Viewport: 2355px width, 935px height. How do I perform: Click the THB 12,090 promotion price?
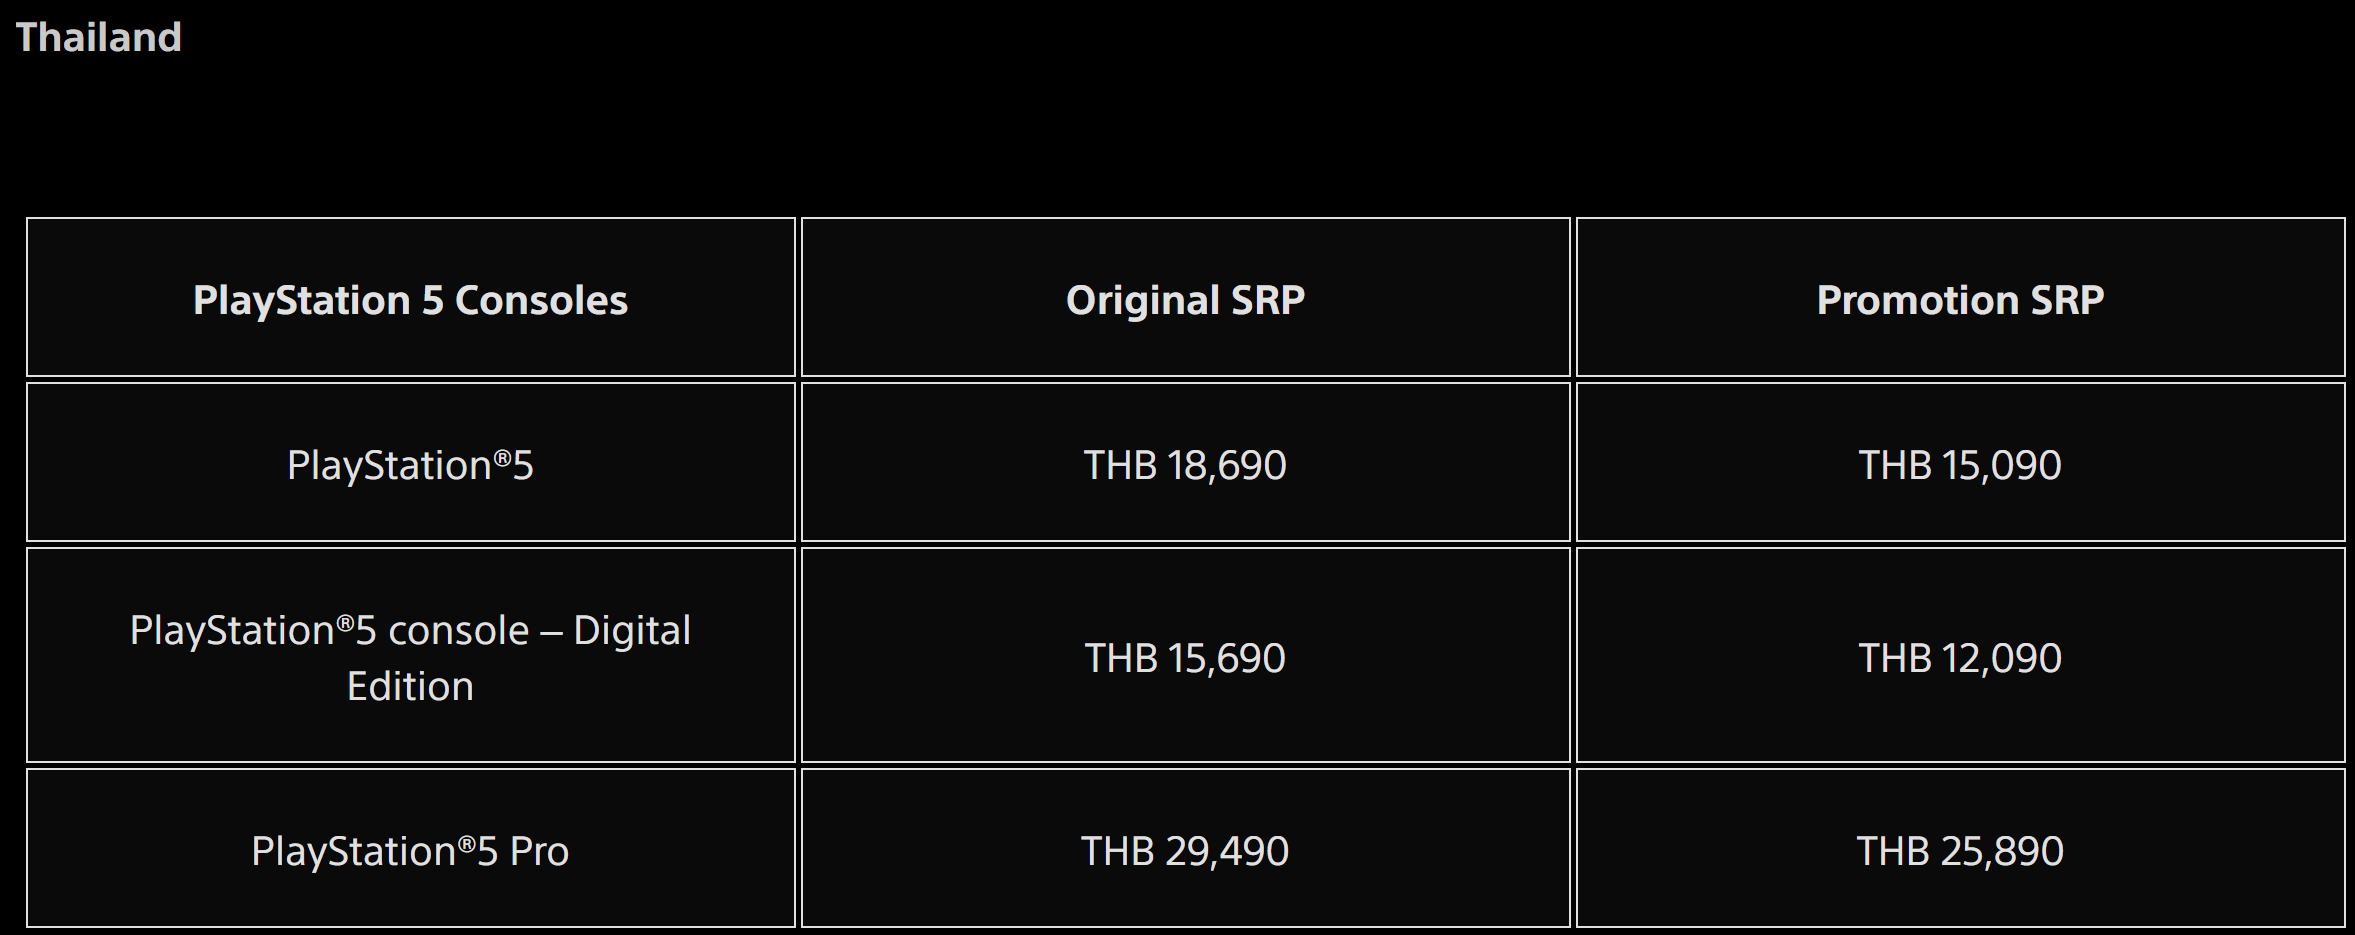pos(1960,658)
